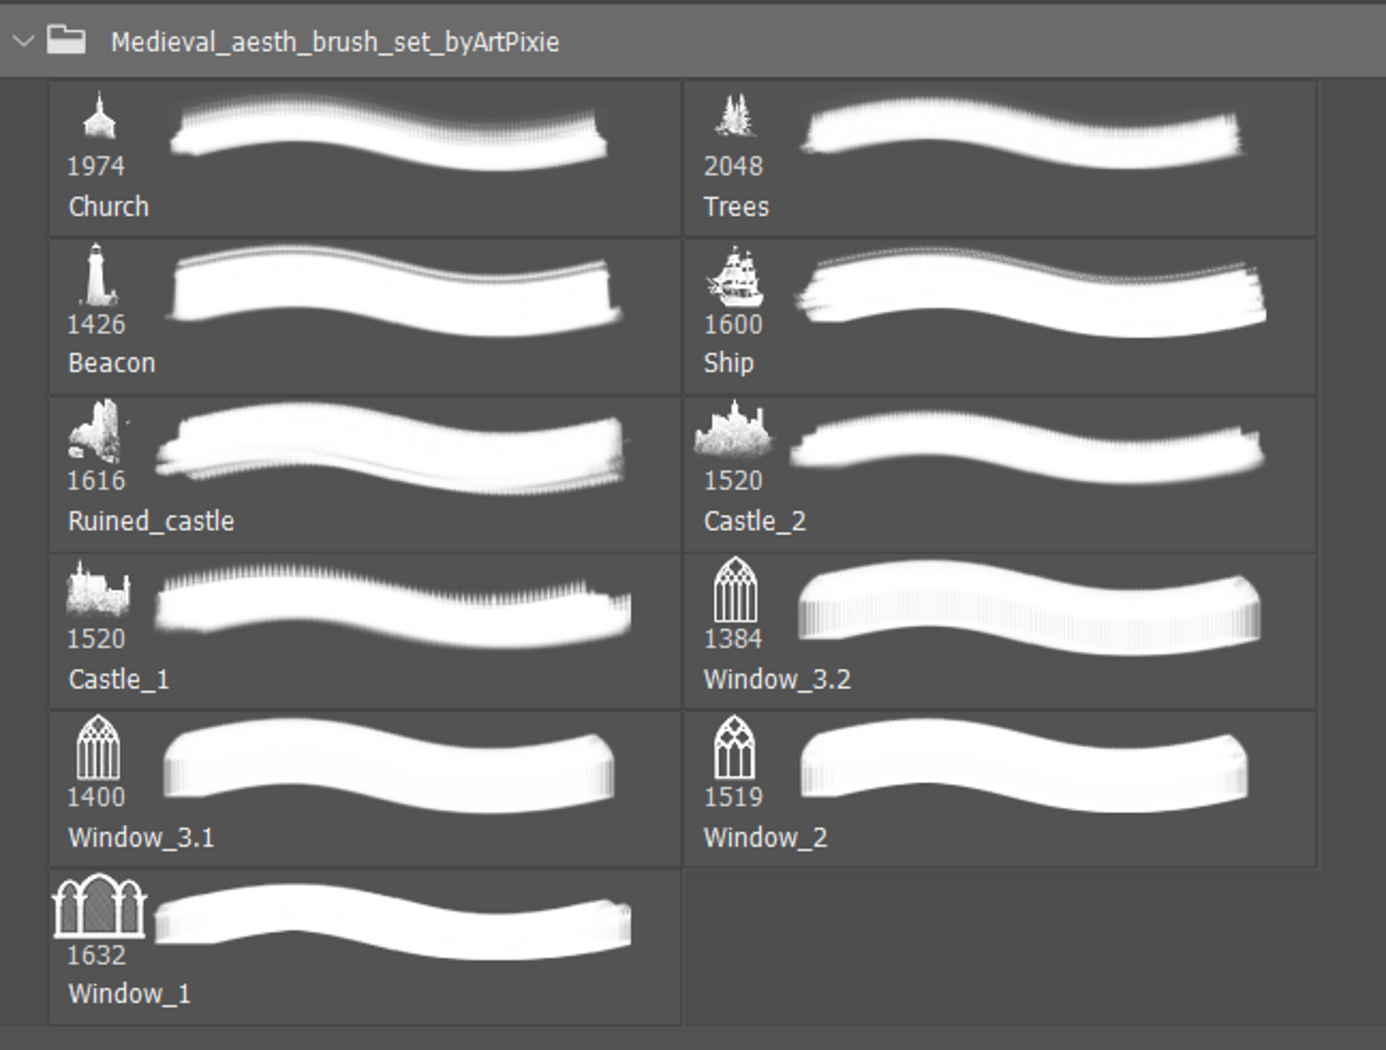Click the "Window_1" brush name
The width and height of the screenshot is (1386, 1050).
tap(129, 994)
